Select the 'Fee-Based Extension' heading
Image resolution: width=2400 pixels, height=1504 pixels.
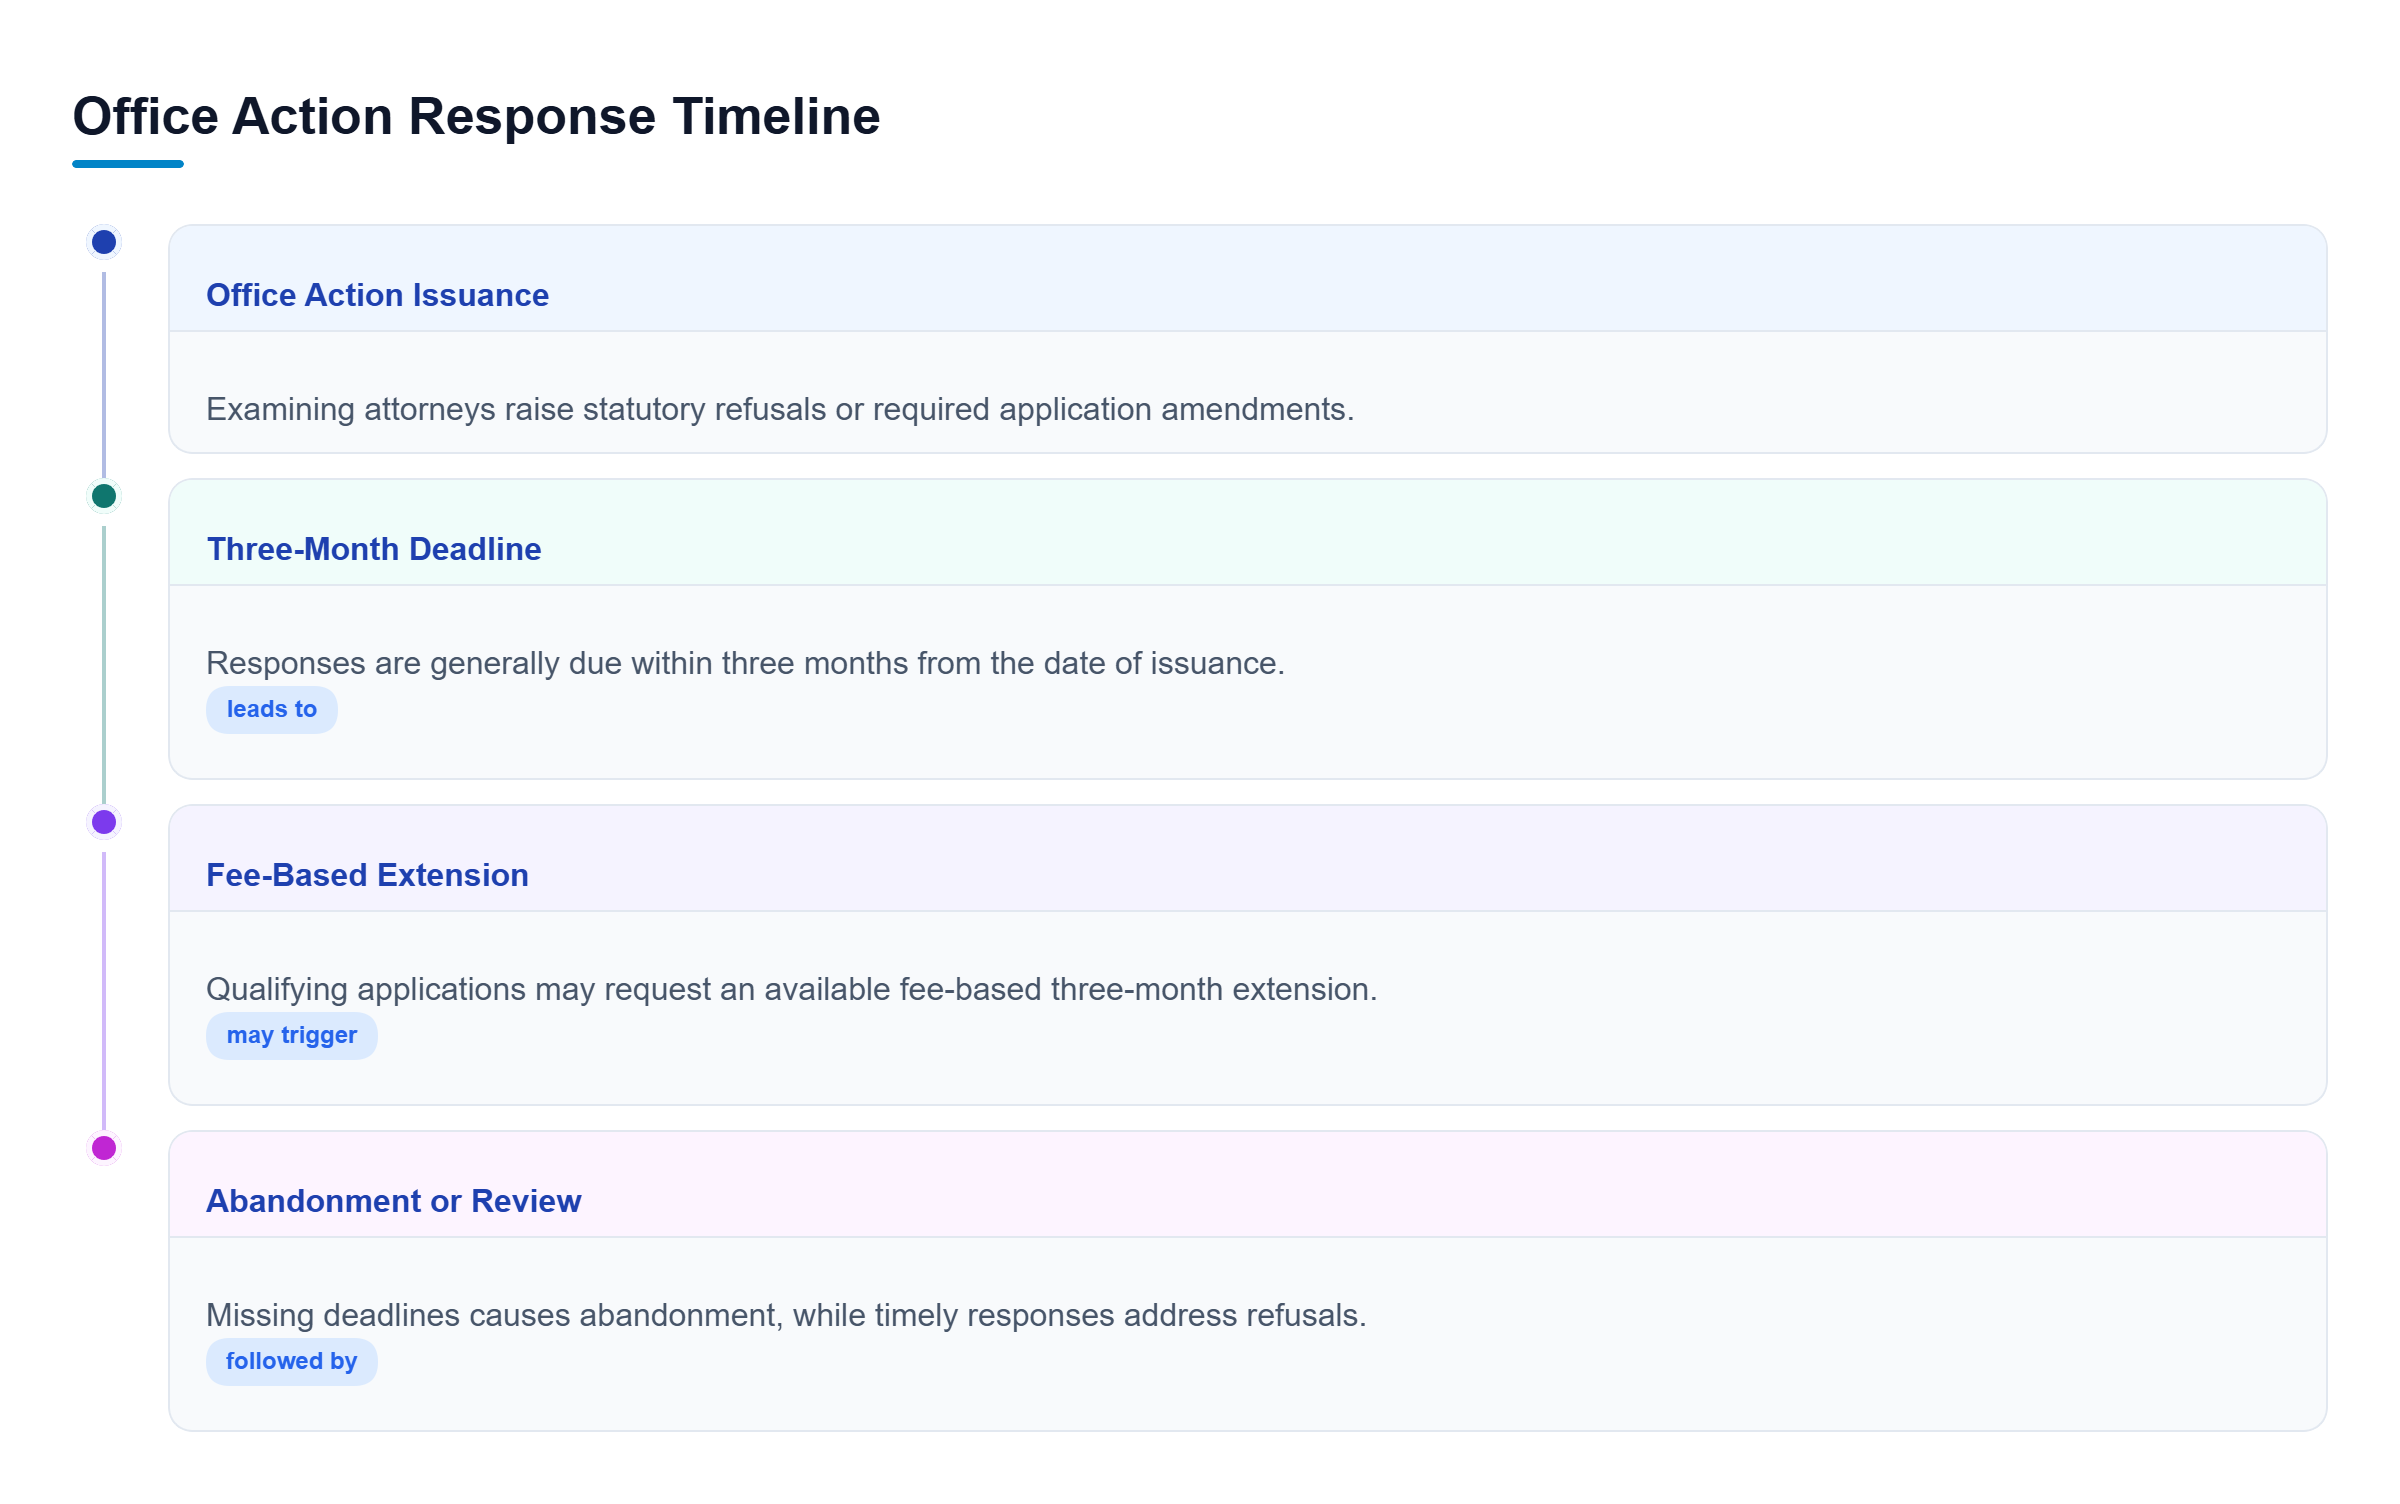click(367, 875)
